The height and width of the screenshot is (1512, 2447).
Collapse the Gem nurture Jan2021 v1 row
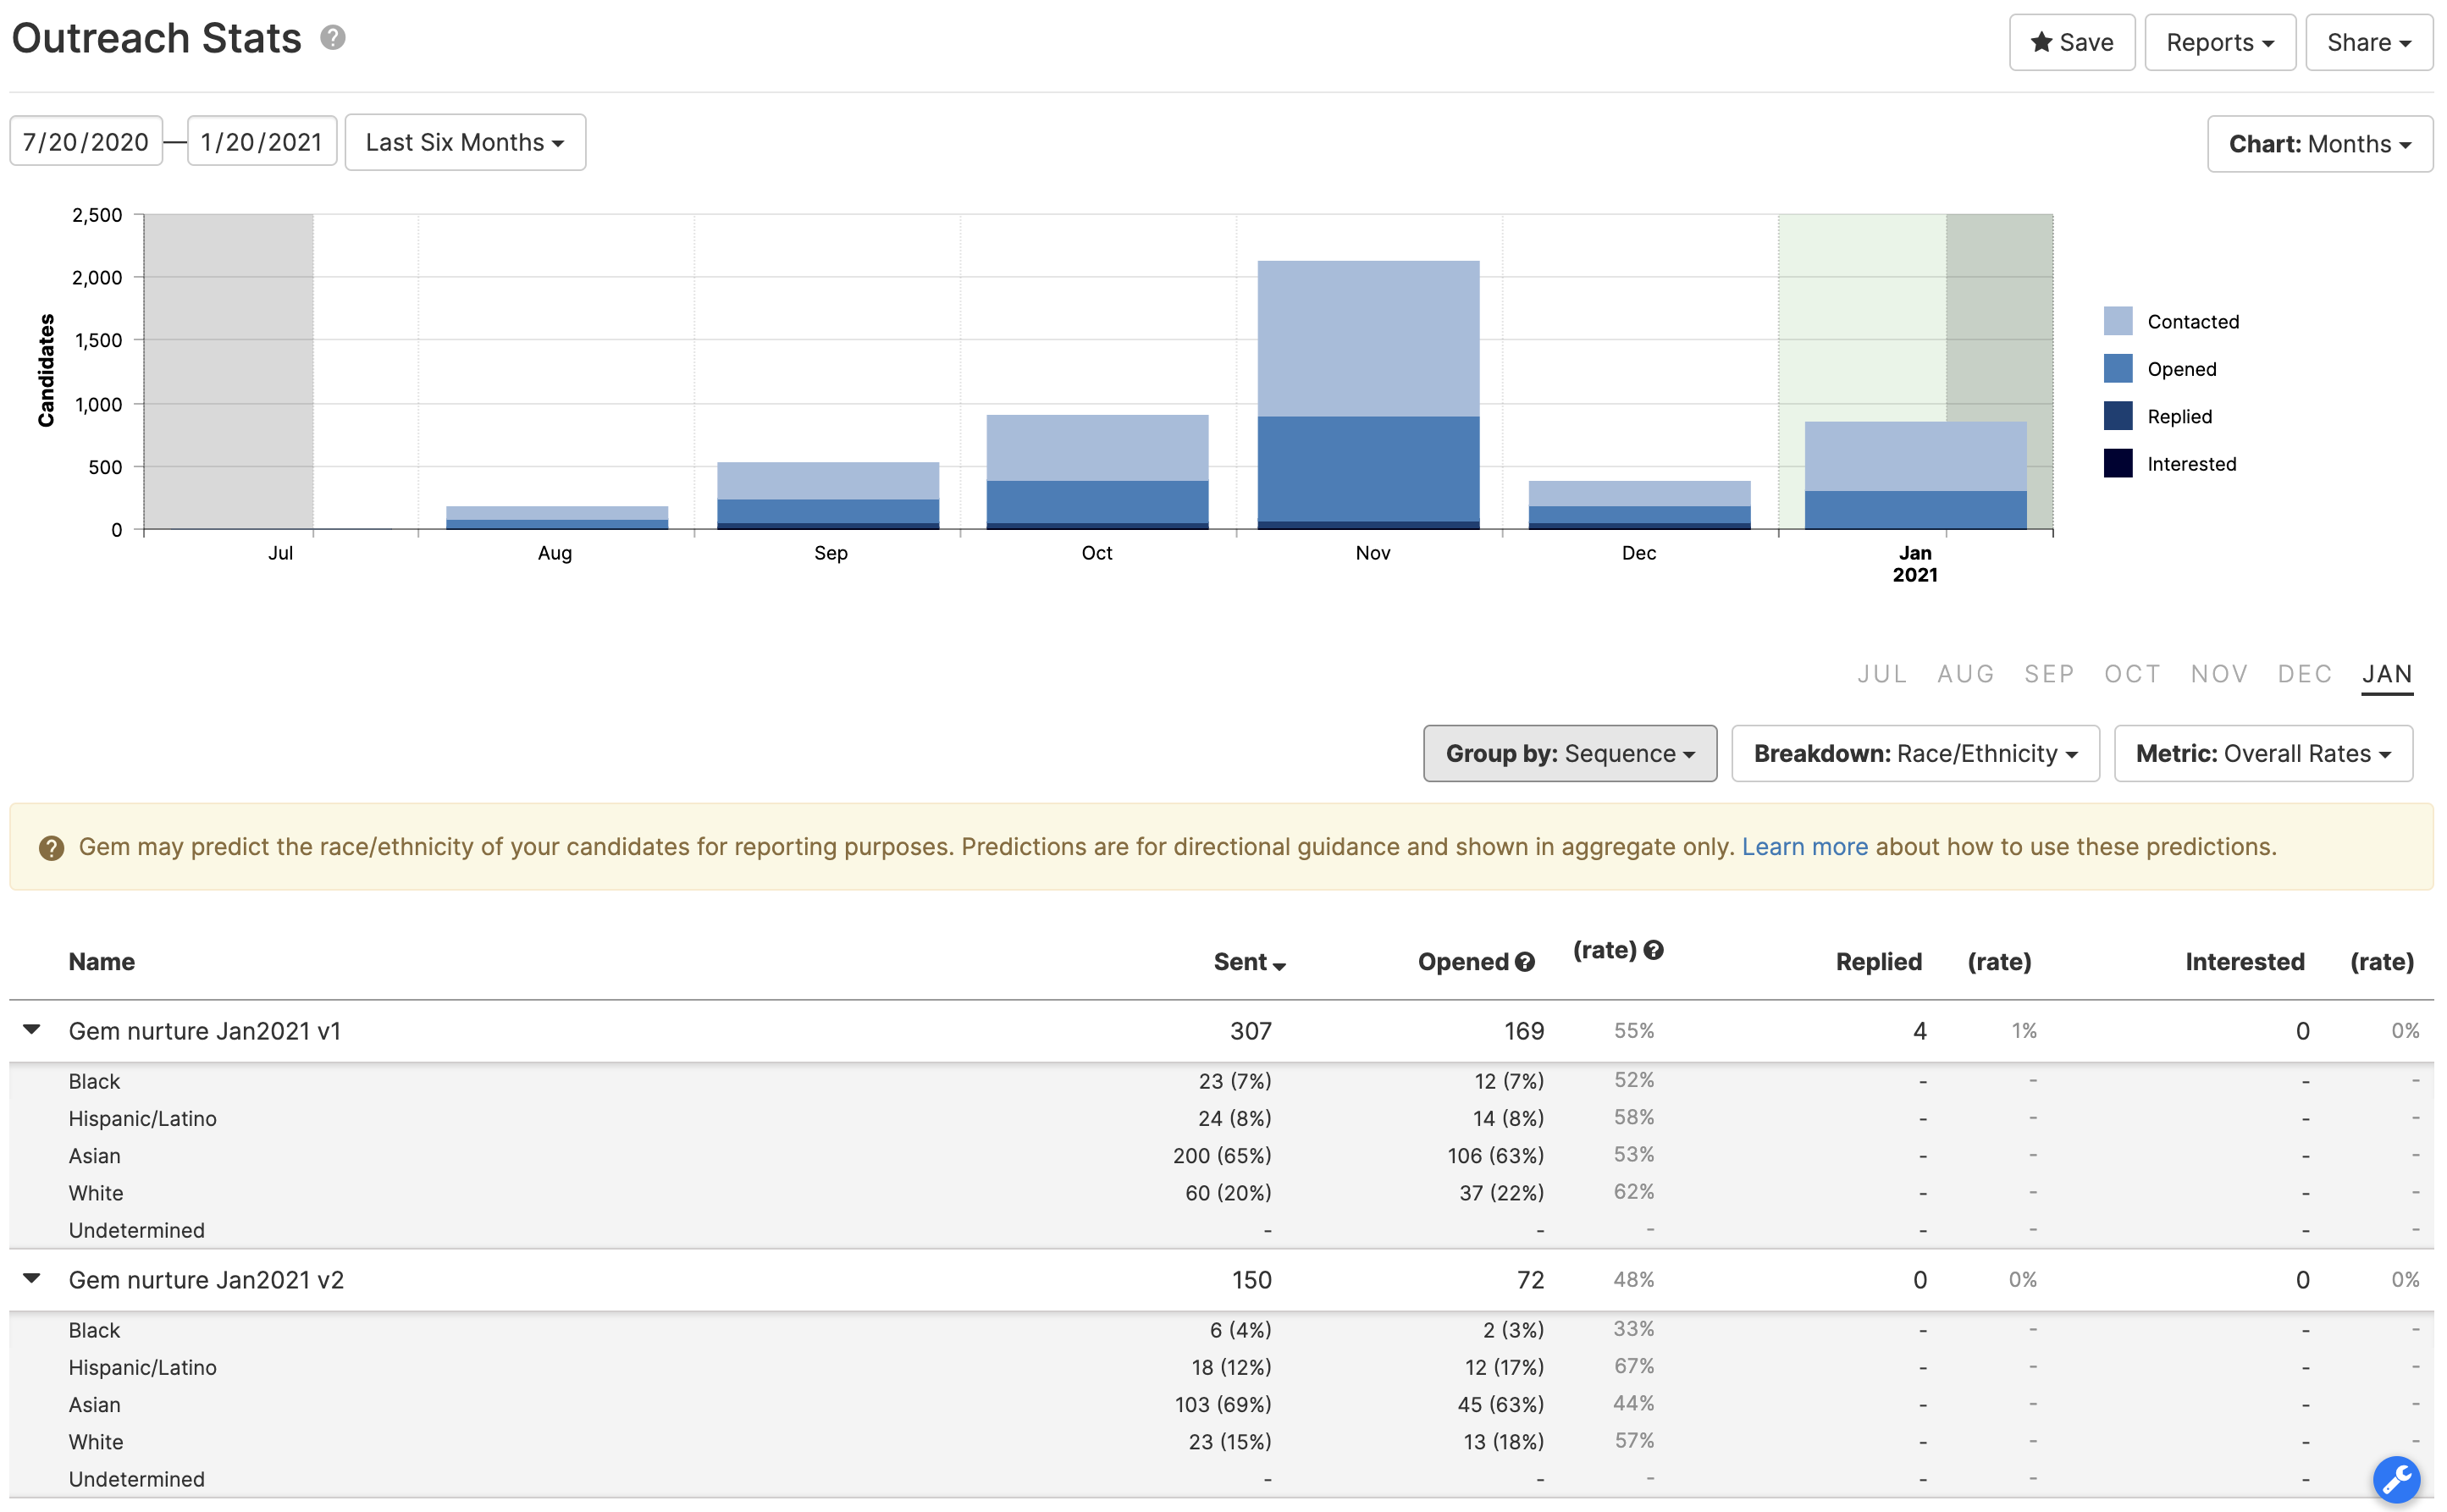[32, 1029]
